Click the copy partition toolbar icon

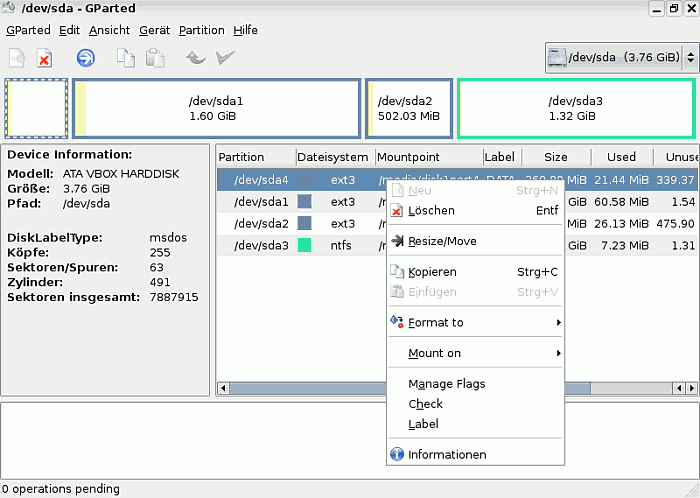click(x=126, y=58)
